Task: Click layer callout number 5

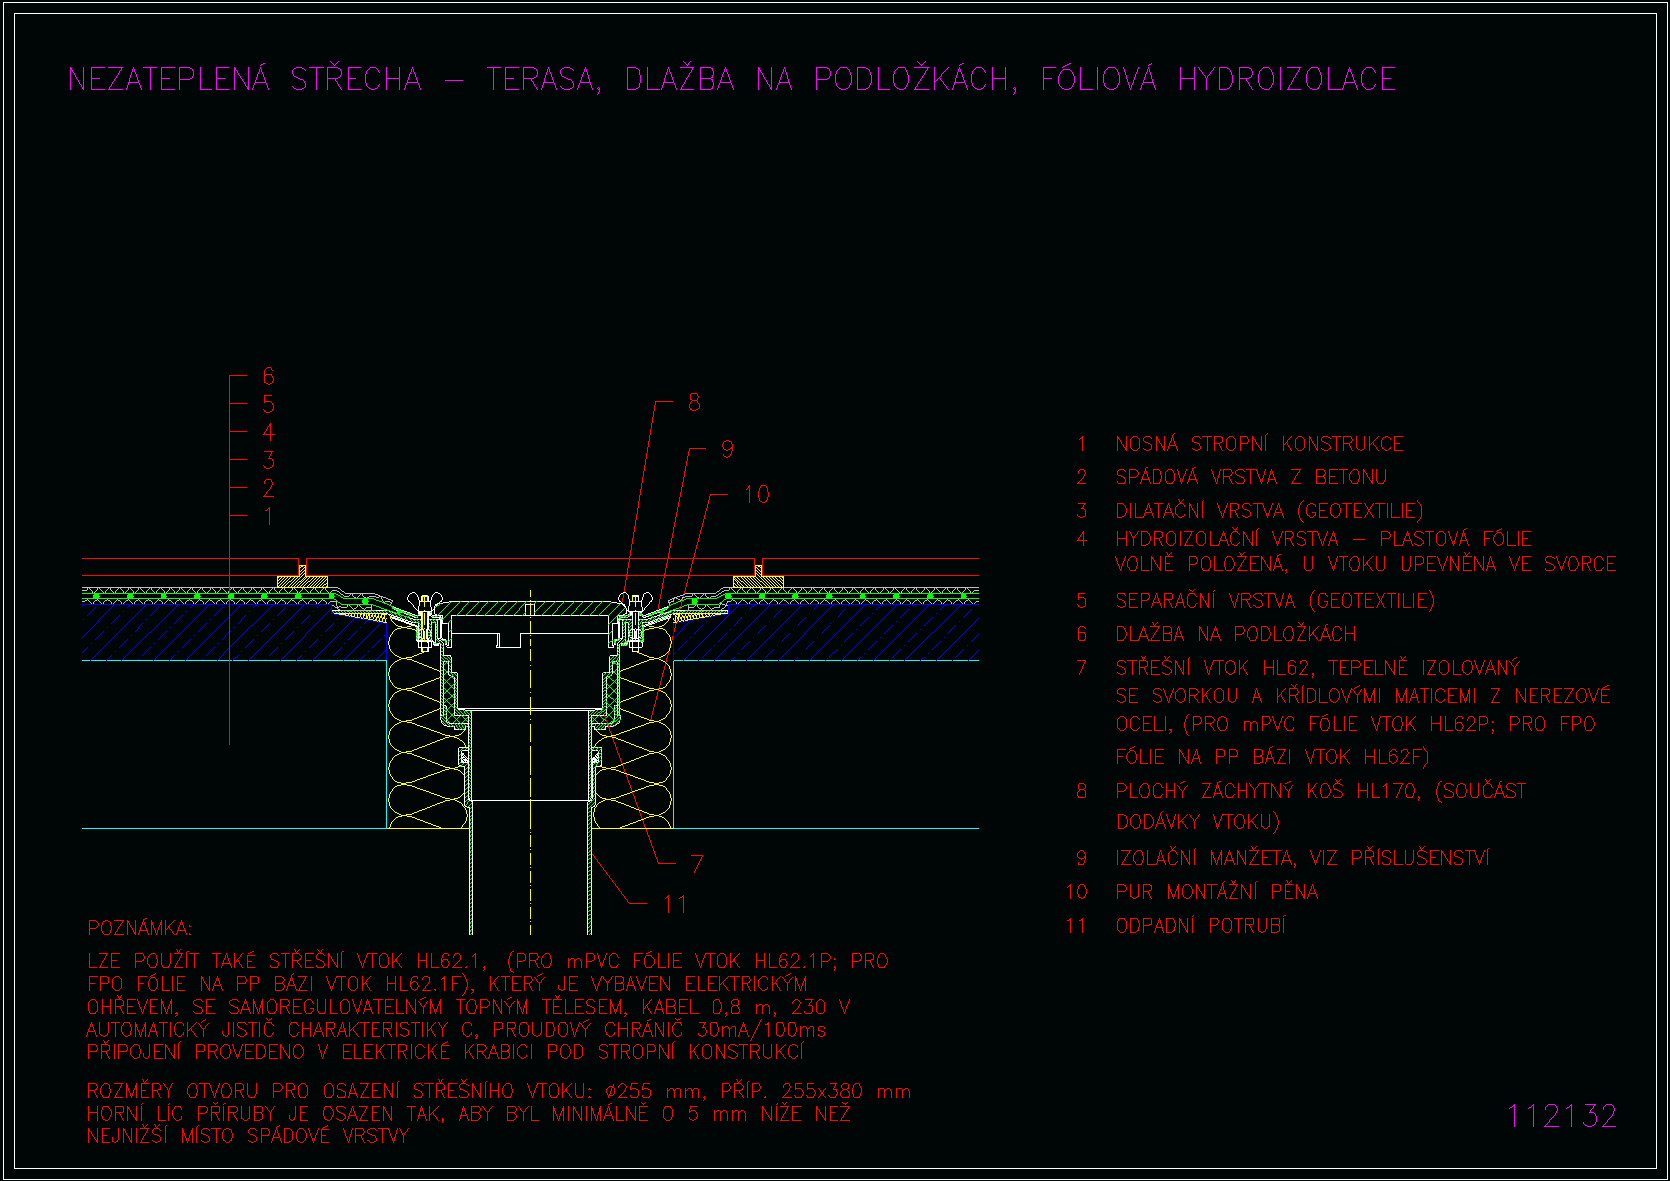Action: point(268,405)
